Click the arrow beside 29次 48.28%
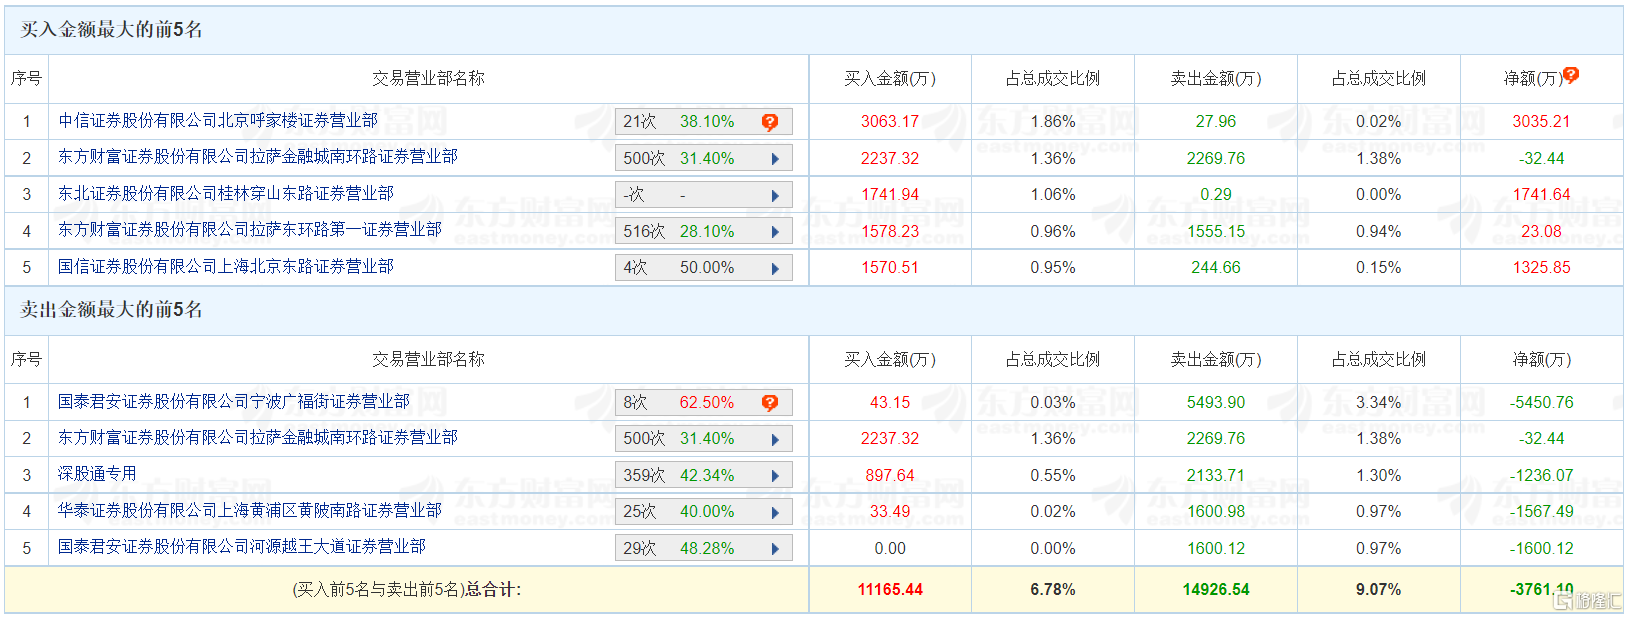Viewport: 1628px width, 617px height. [775, 548]
